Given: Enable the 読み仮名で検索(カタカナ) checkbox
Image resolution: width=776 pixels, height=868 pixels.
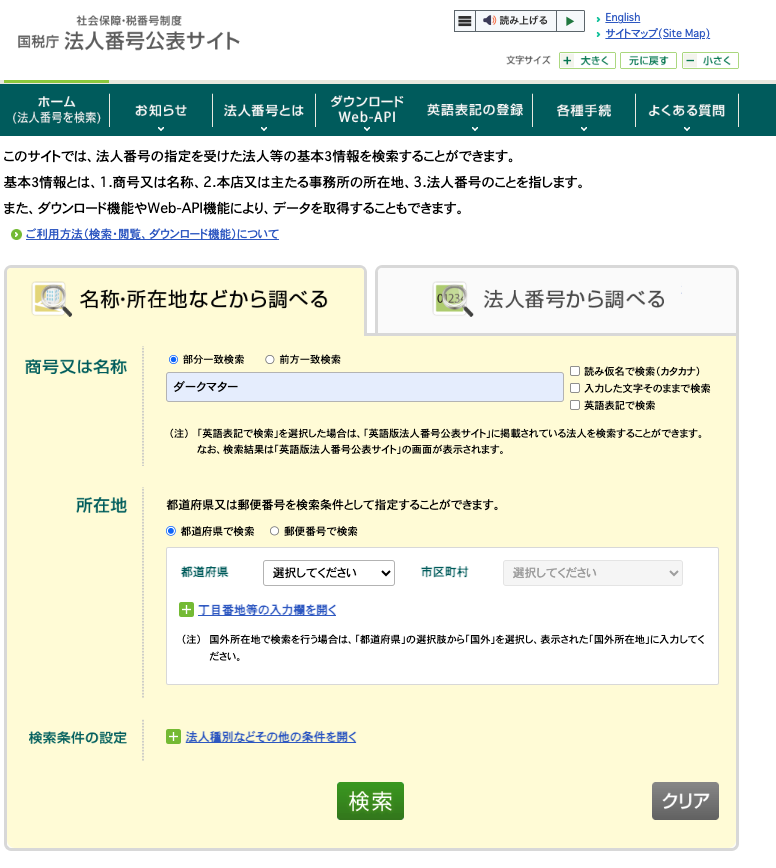Looking at the screenshot, I should (575, 371).
